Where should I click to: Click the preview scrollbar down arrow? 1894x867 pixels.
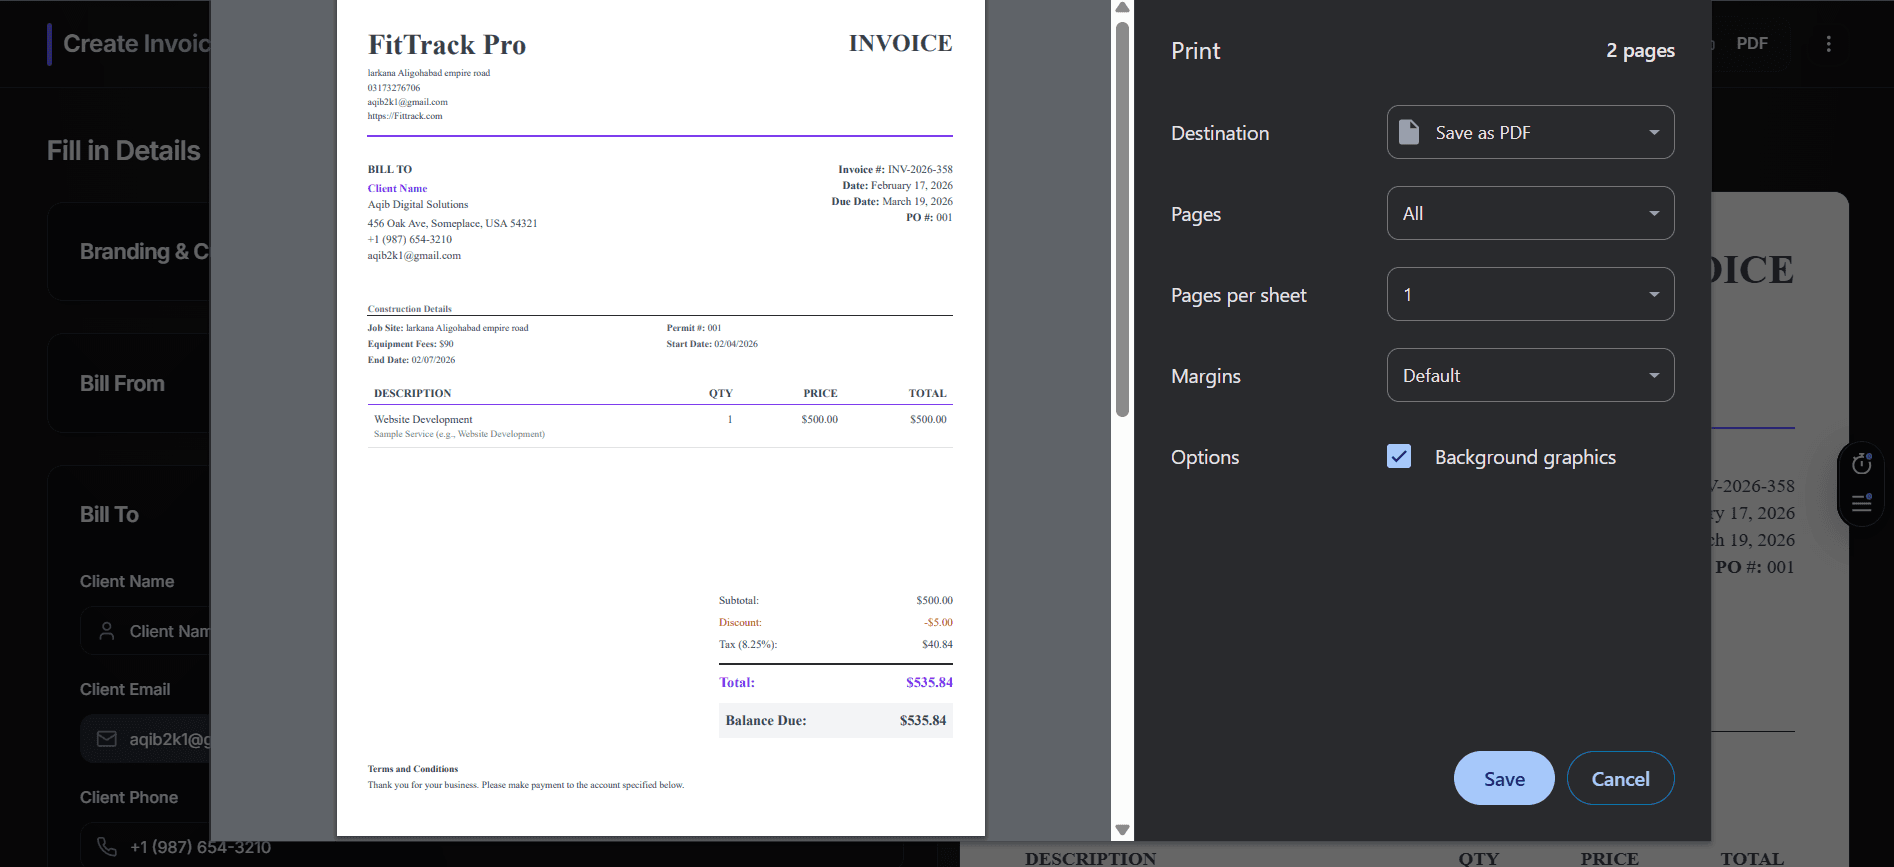tap(1122, 830)
